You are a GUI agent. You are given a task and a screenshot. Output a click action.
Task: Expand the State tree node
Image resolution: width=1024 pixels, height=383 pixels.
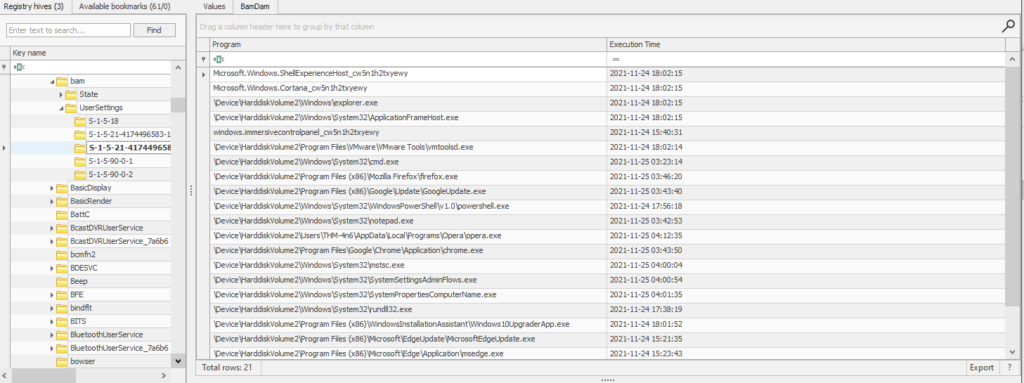click(61, 95)
